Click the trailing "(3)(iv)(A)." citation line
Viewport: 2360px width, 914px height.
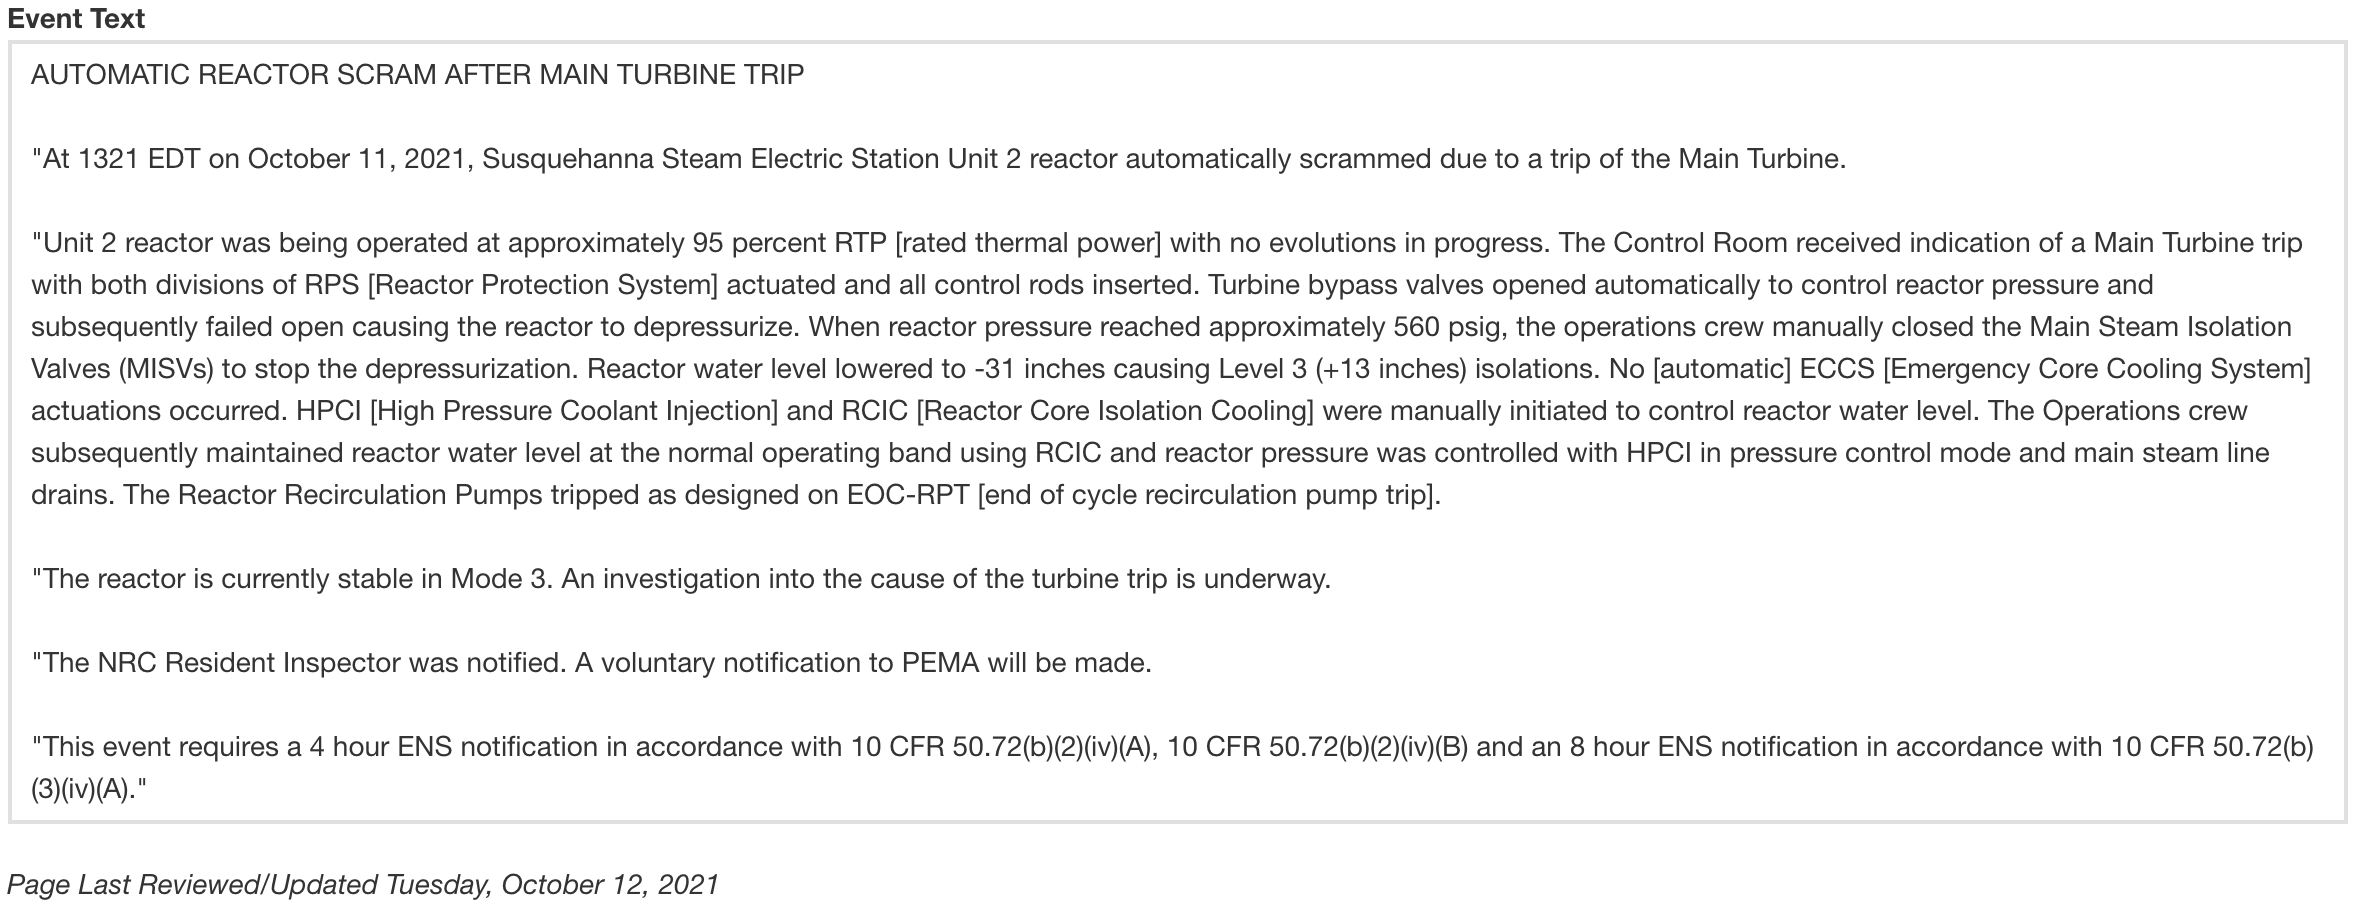pos(88,789)
